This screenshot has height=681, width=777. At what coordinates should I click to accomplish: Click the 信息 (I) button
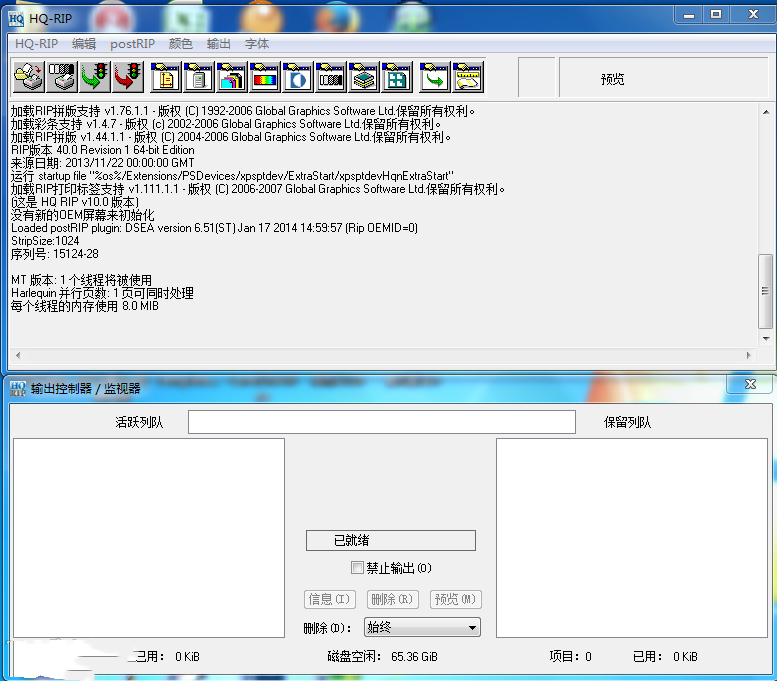pyautogui.click(x=330, y=599)
